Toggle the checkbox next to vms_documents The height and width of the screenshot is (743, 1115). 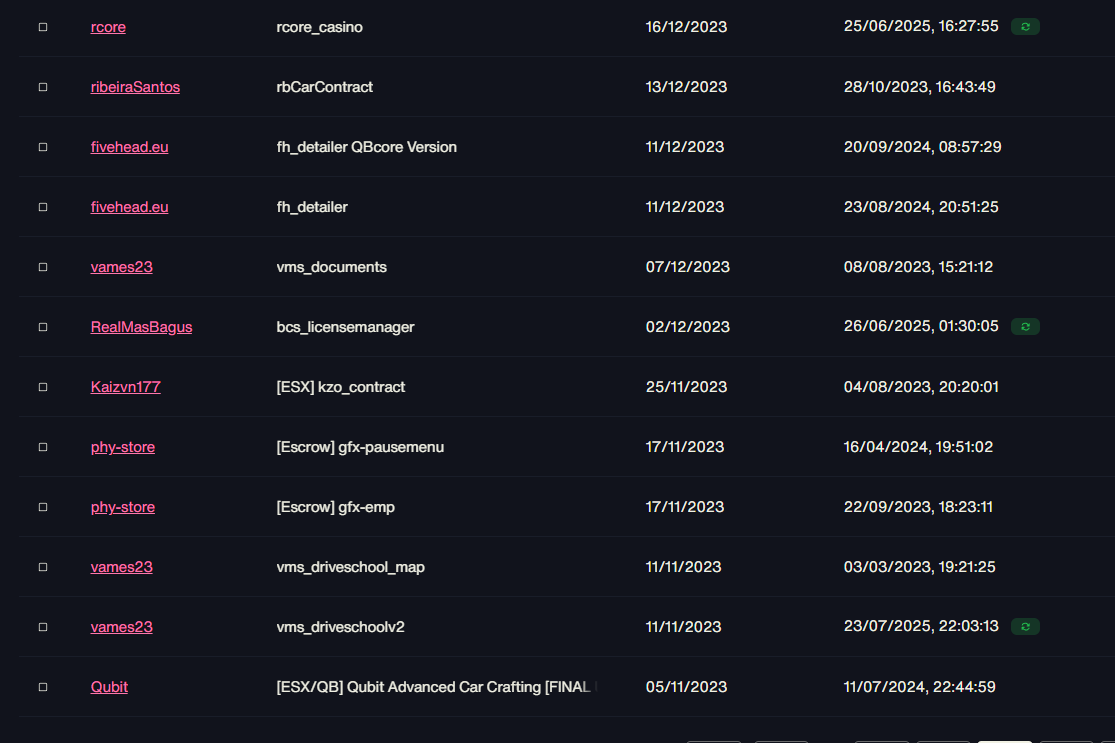43,267
